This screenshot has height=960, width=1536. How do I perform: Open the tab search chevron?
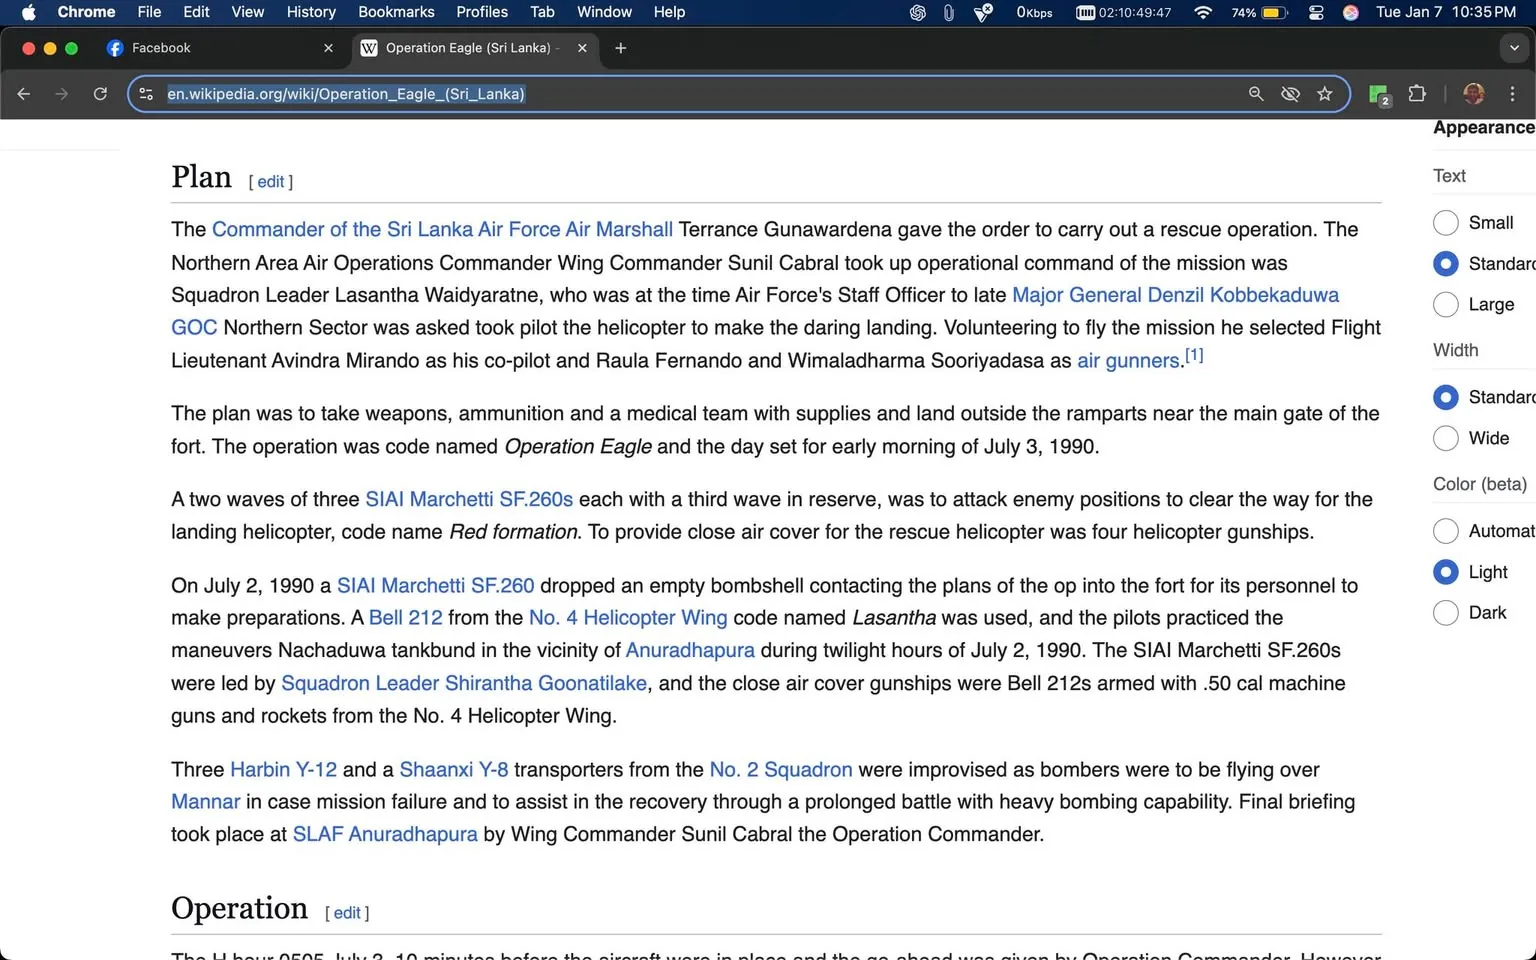tap(1512, 47)
